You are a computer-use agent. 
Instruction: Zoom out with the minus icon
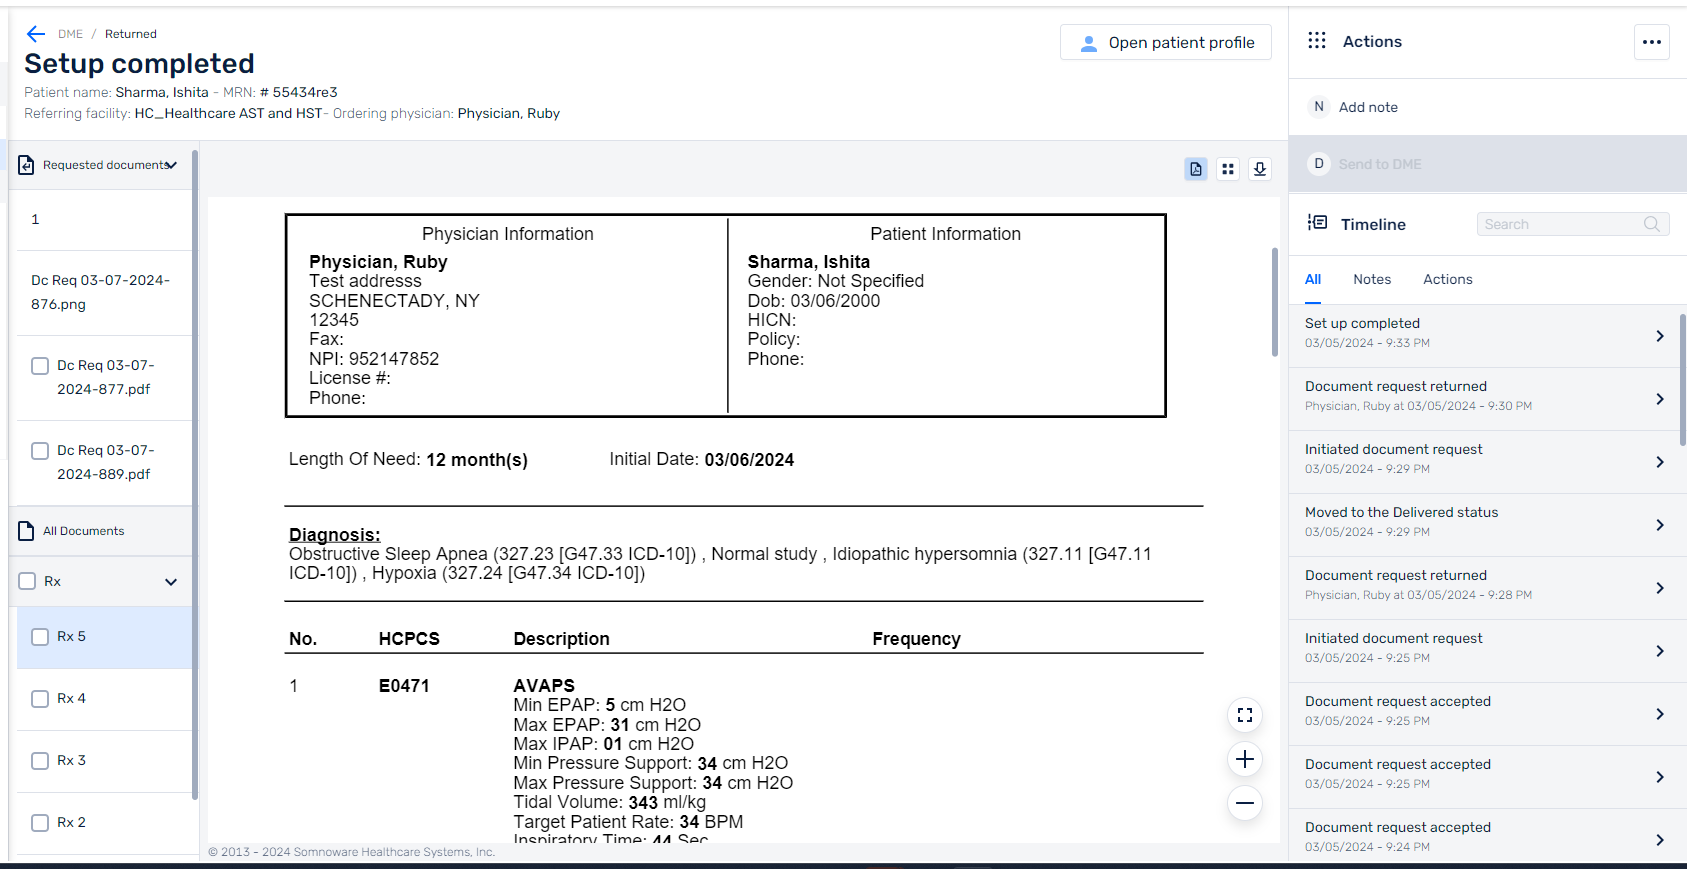(1245, 803)
